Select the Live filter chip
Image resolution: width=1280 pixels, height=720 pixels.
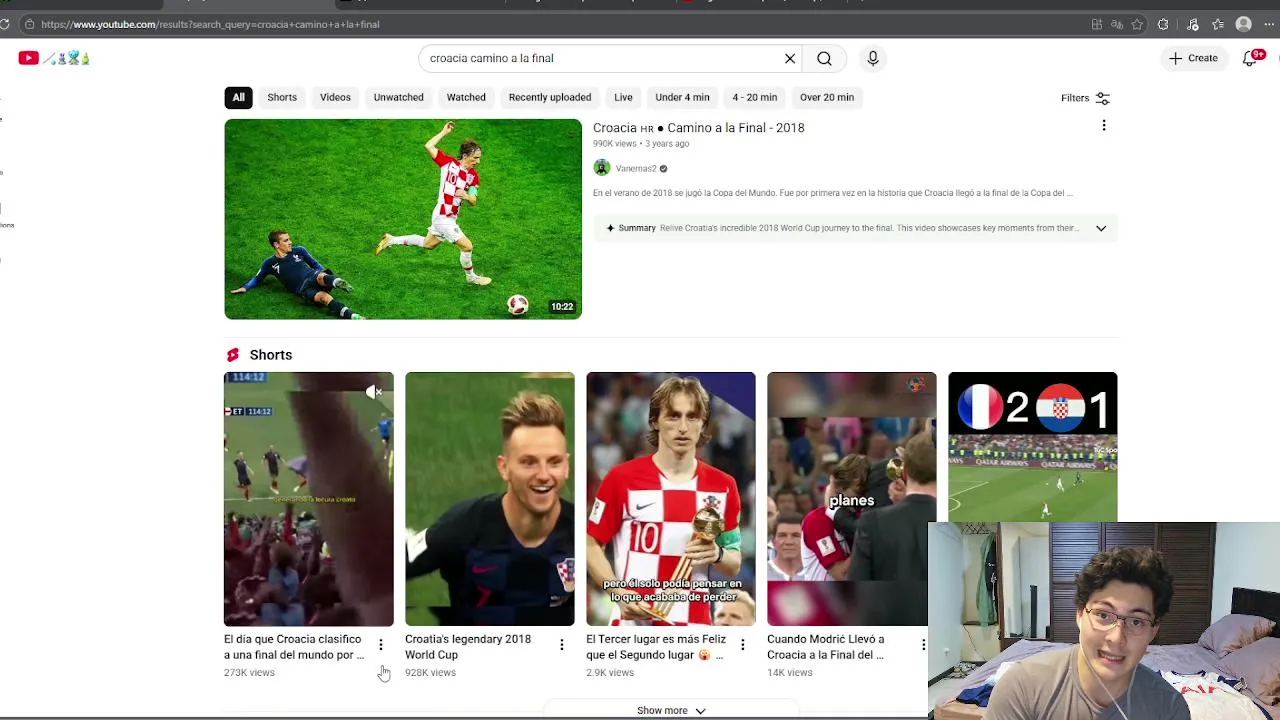click(623, 97)
